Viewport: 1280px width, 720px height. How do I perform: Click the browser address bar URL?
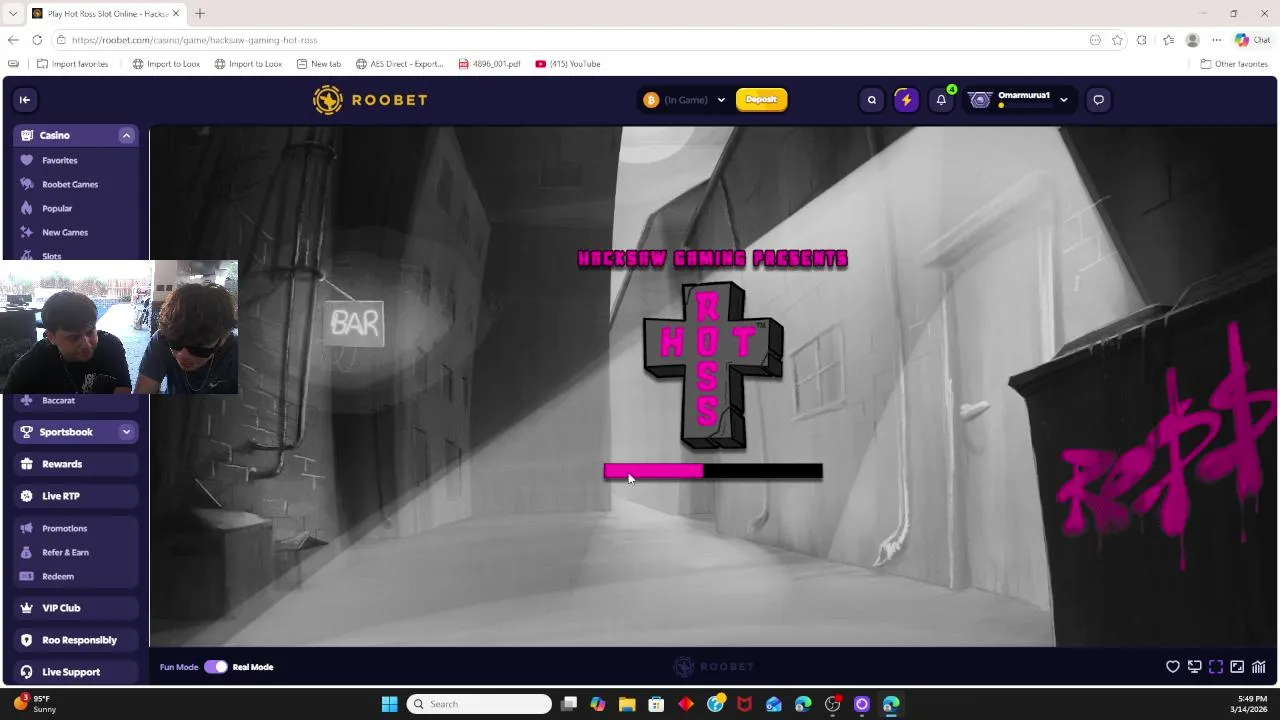tap(194, 40)
